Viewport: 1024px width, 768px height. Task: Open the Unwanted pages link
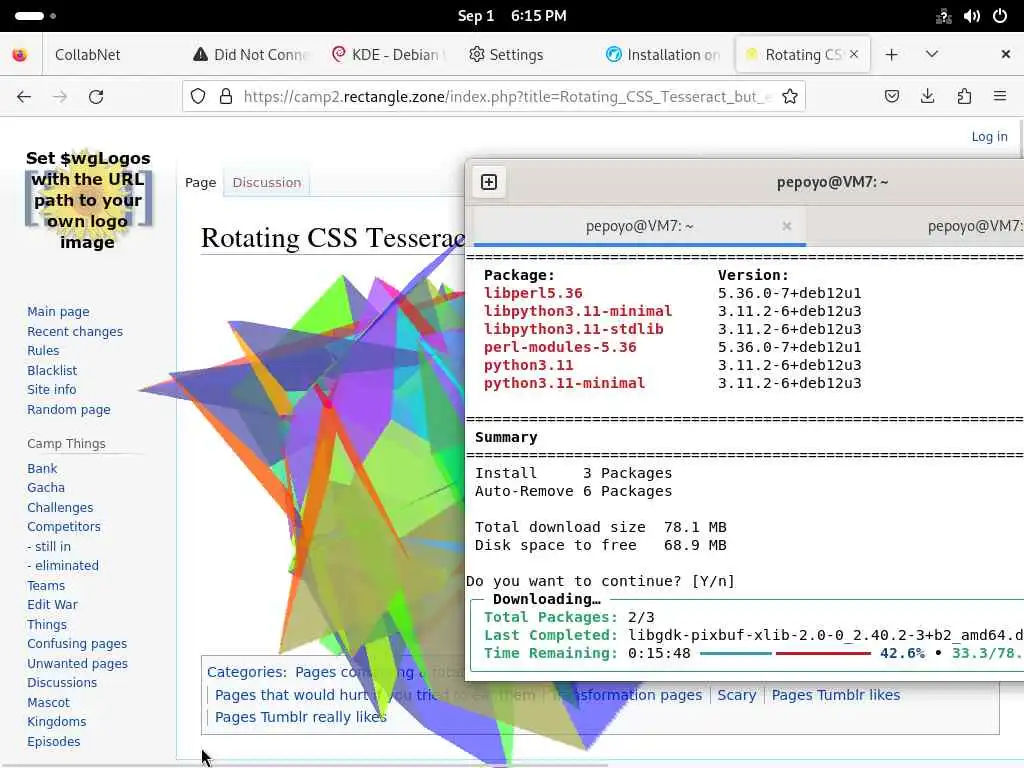(x=77, y=664)
